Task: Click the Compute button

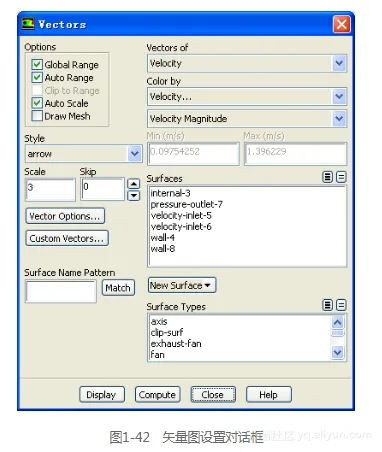Action: click(x=158, y=395)
